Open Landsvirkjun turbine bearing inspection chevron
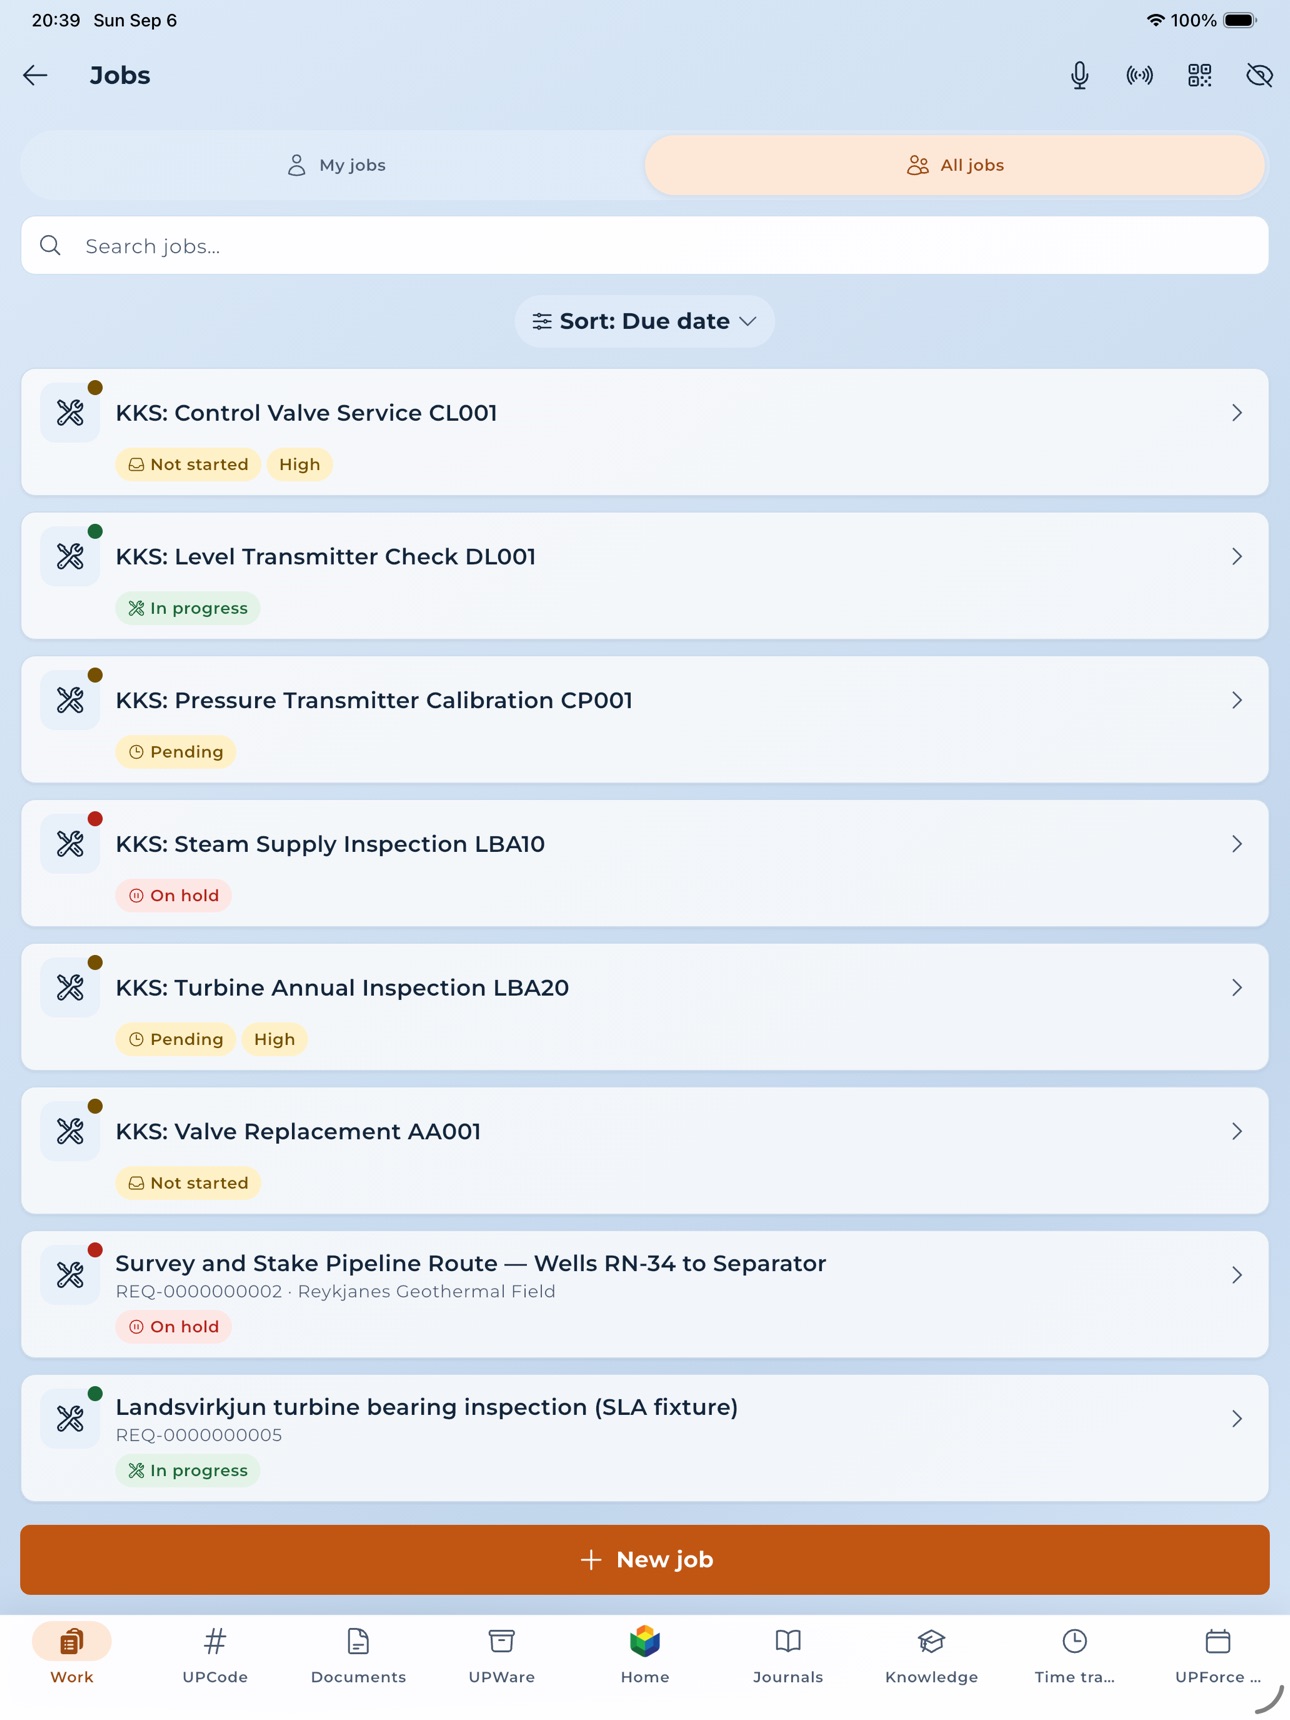This screenshot has height=1720, width=1290. [x=1237, y=1419]
